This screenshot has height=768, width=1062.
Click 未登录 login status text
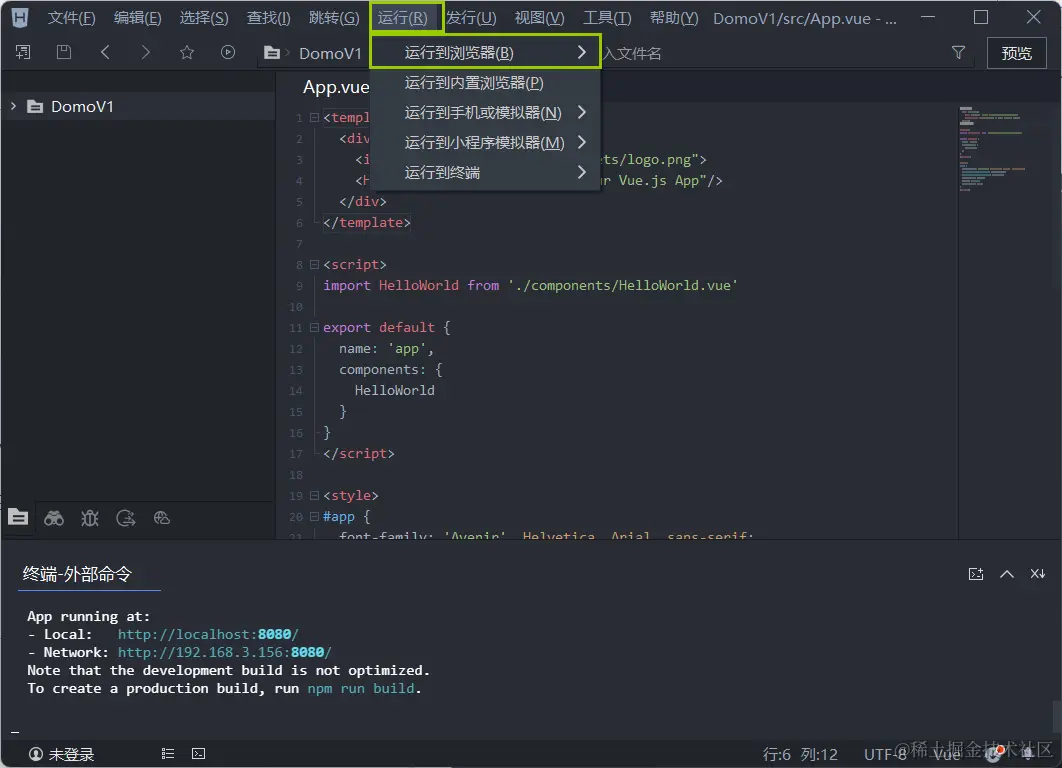pos(71,754)
